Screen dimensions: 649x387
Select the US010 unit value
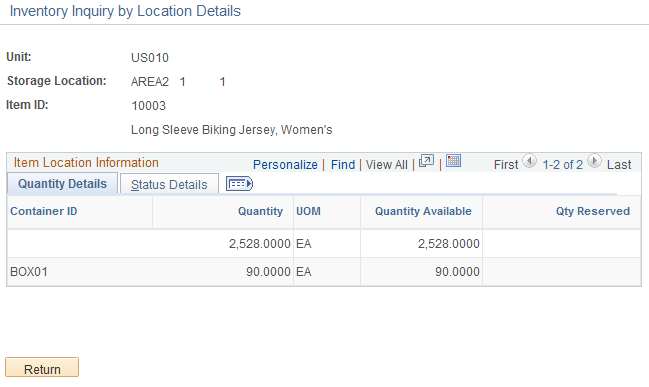pos(150,58)
